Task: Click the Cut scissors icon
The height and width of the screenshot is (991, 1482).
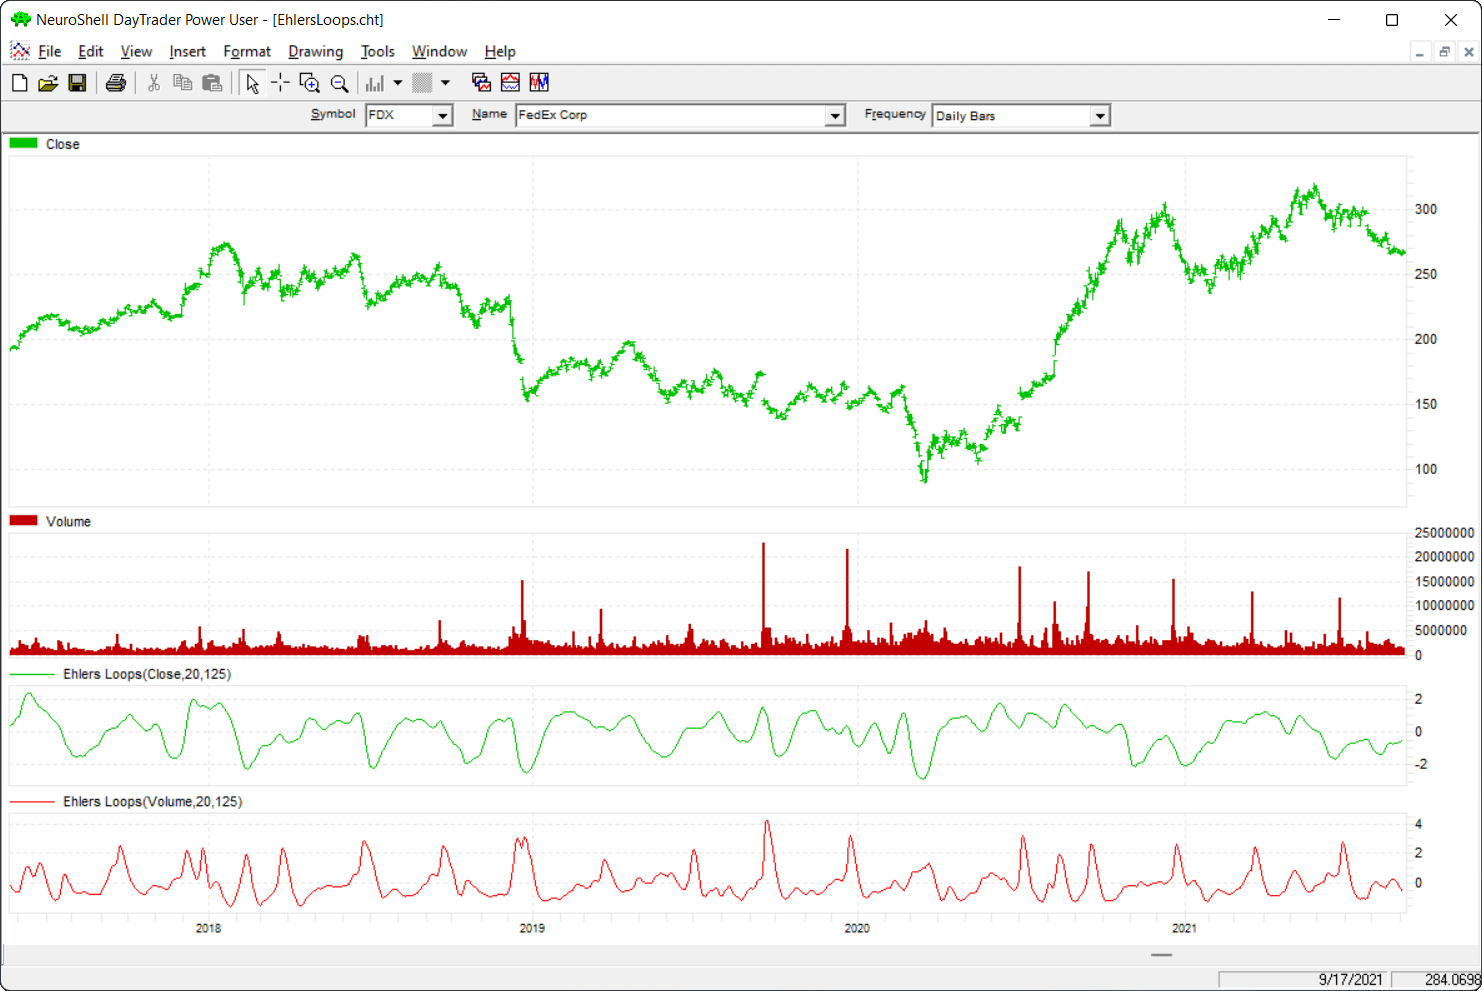Action: [154, 83]
